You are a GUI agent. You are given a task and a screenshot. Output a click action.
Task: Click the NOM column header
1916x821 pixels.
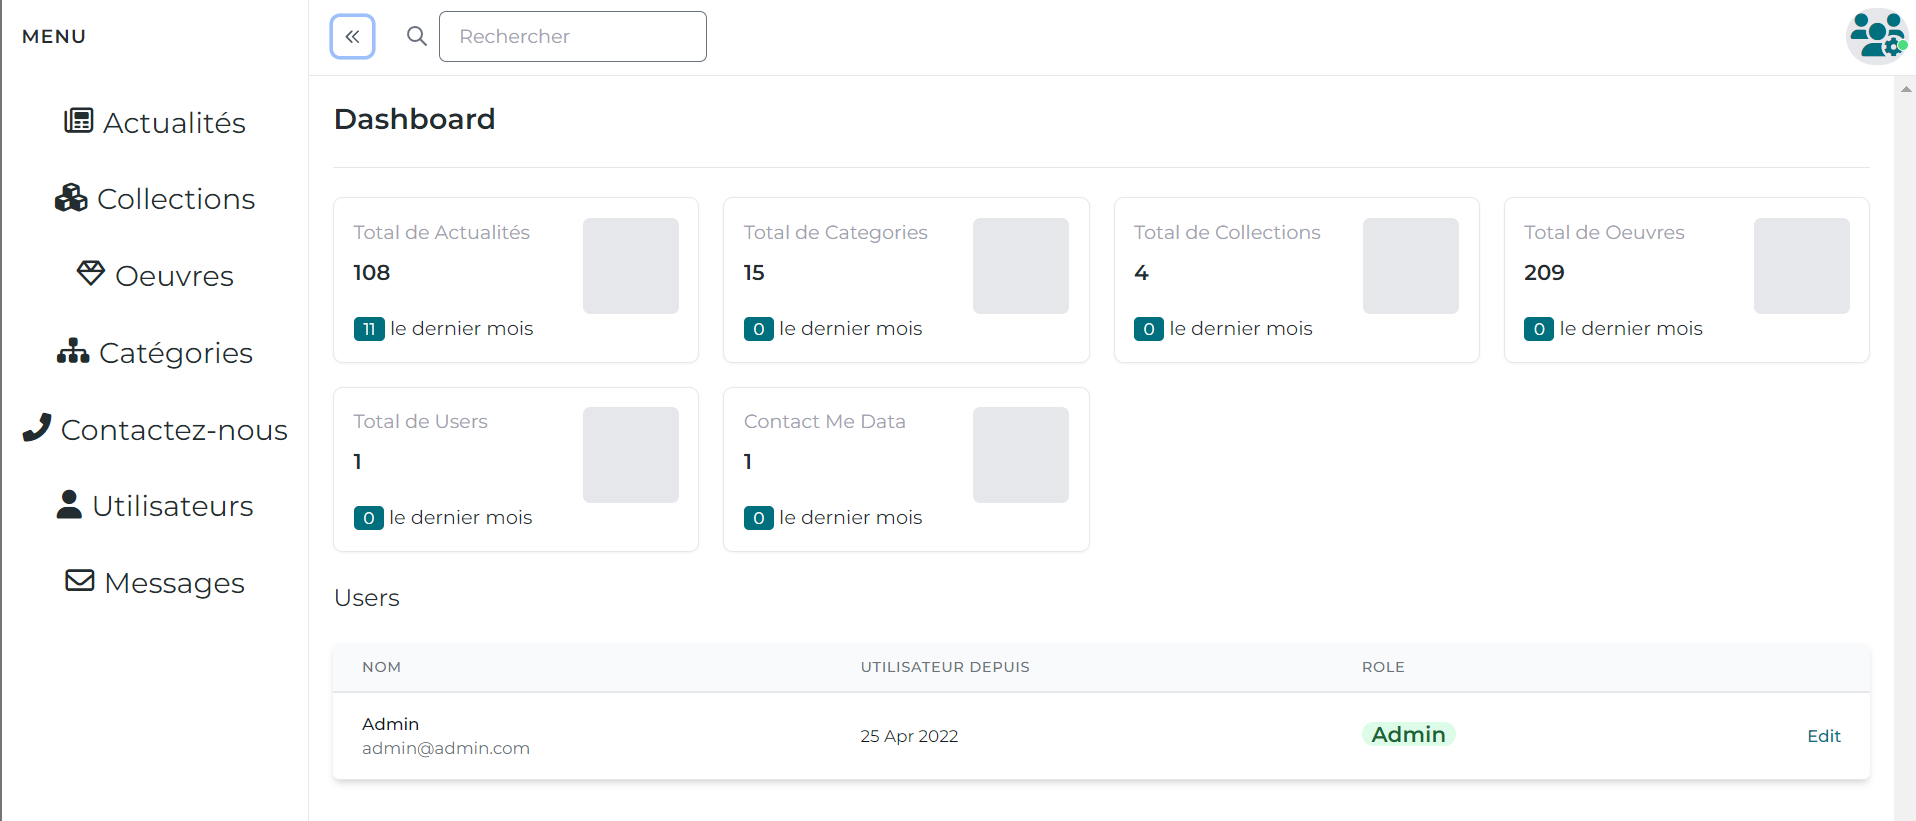coord(381,667)
